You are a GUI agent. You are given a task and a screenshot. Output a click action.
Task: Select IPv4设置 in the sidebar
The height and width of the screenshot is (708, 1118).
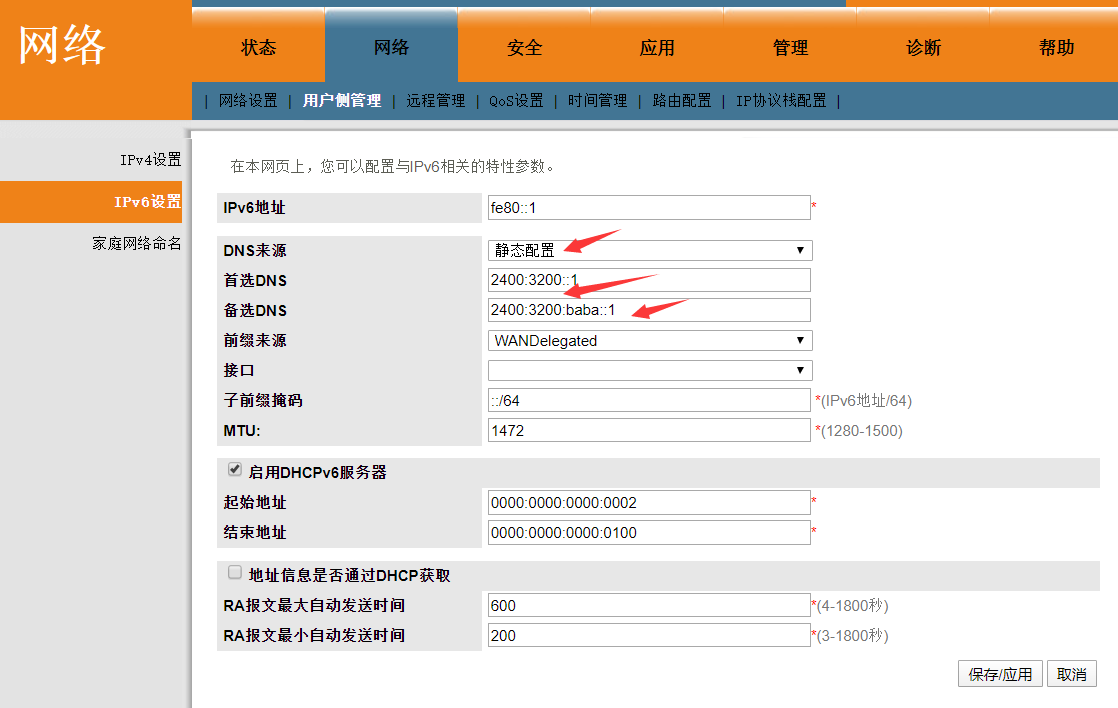tap(150, 160)
